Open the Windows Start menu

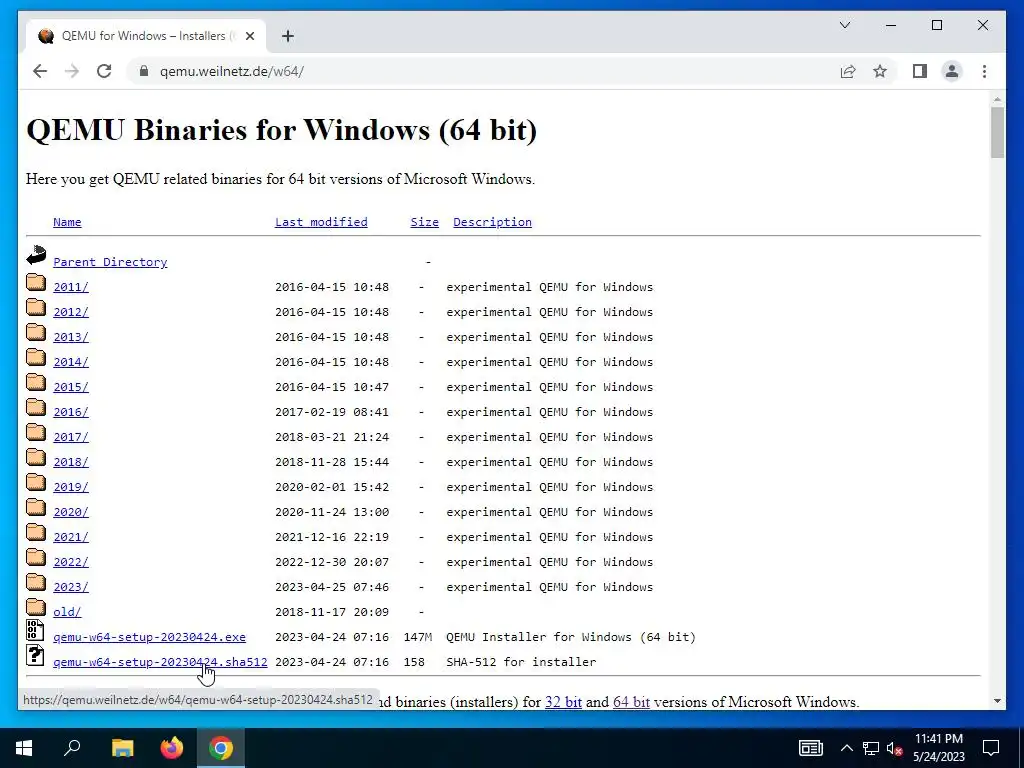point(24,748)
